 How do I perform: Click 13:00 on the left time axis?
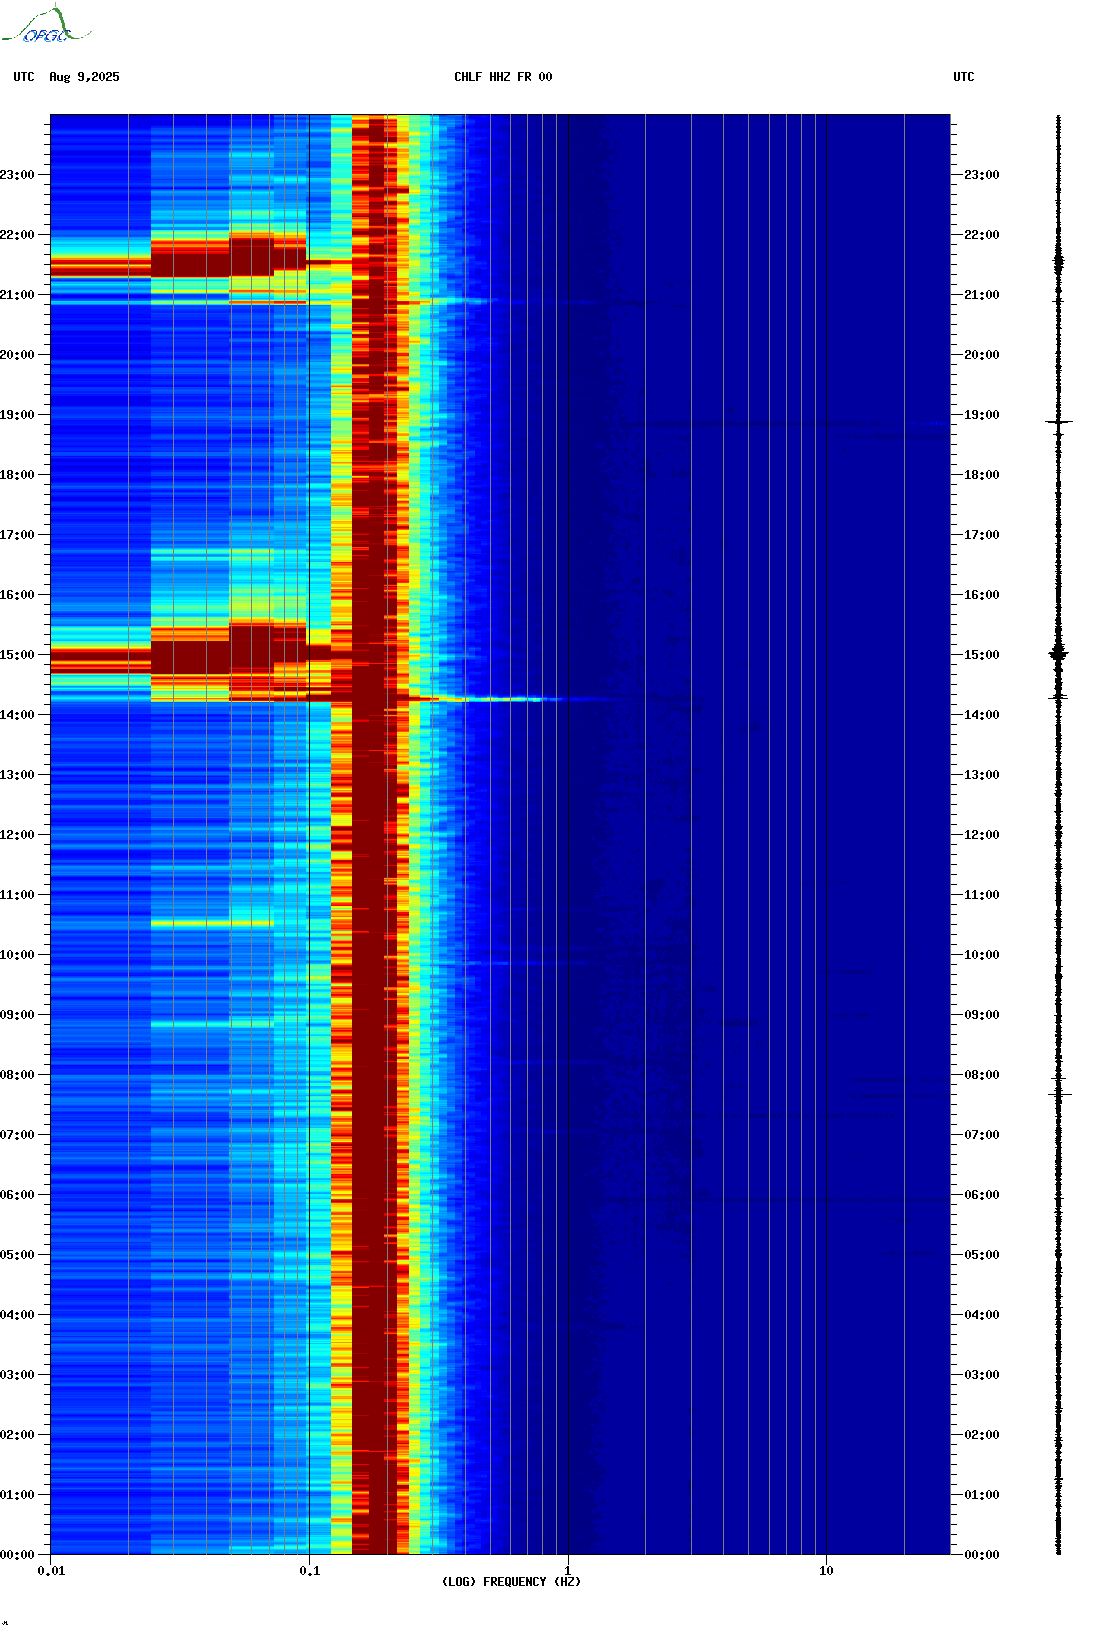click(x=17, y=775)
